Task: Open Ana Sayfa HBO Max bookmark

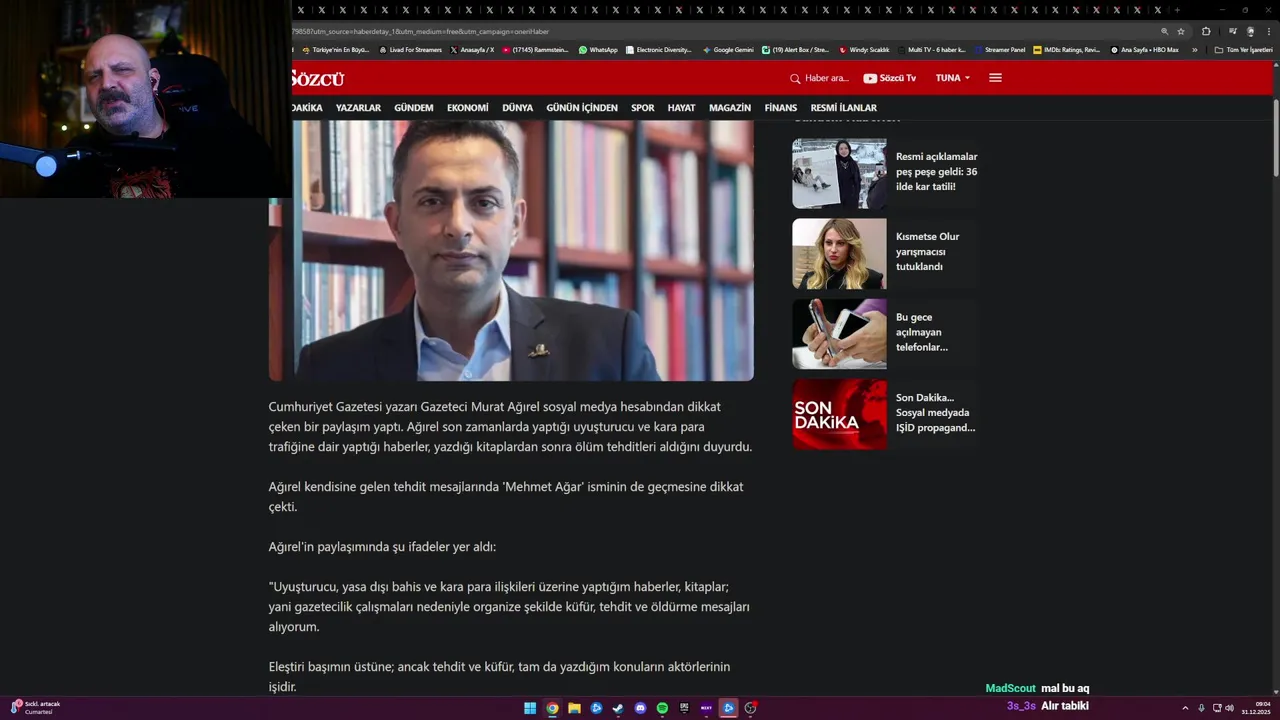Action: coord(1144,50)
